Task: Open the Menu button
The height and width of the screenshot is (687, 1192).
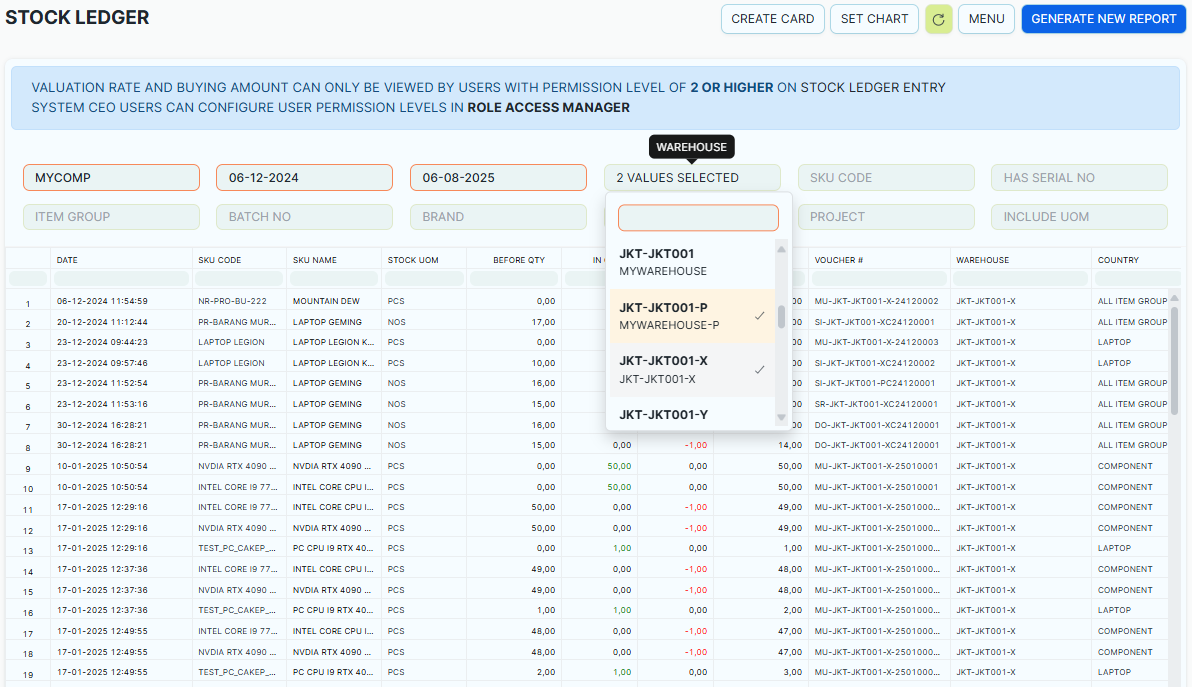Action: point(986,19)
